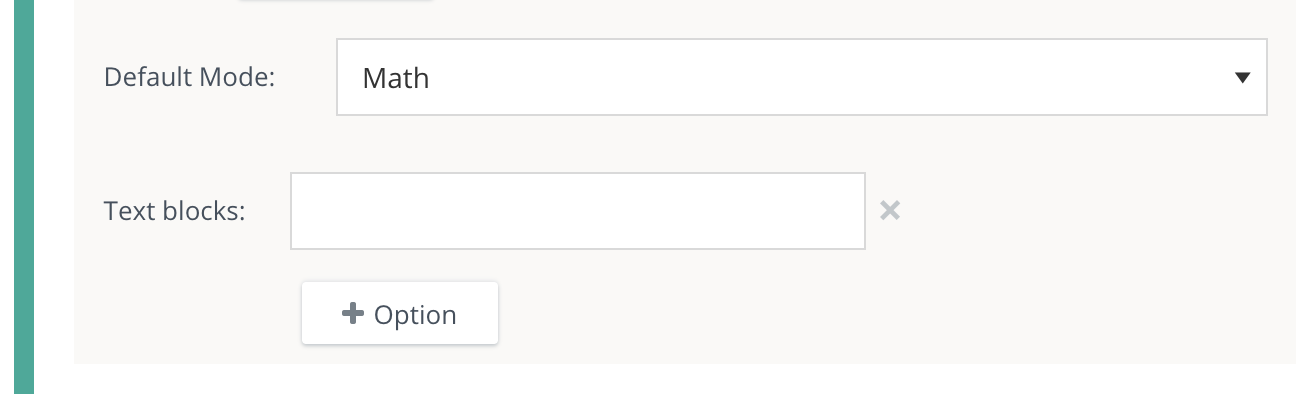Click the plus icon in Option button
The image size is (1296, 394).
353,314
